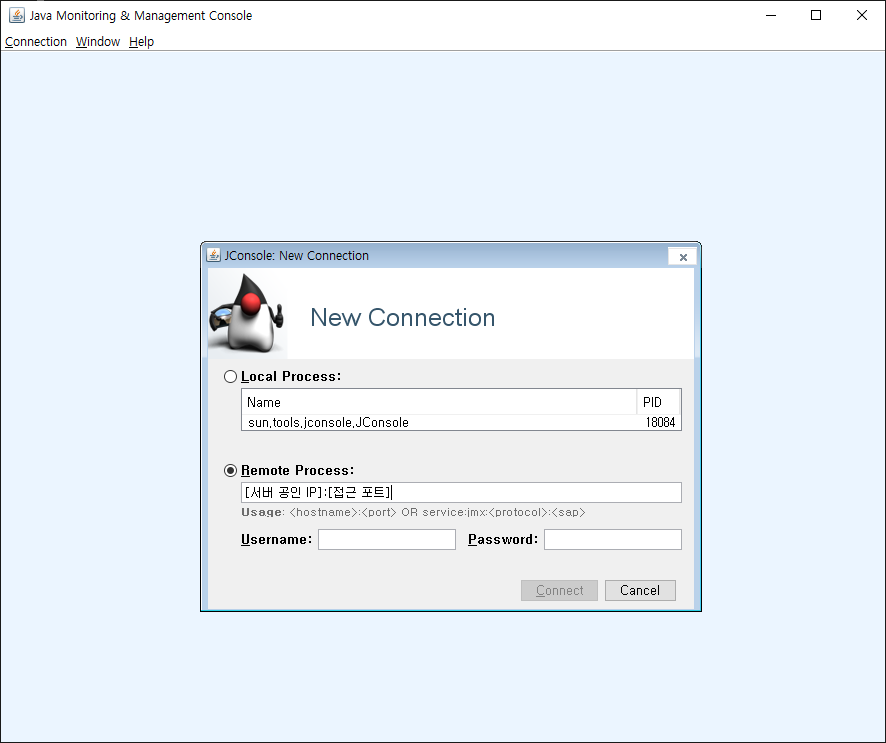
Task: Focus the Remote Process address field
Action: (461, 492)
